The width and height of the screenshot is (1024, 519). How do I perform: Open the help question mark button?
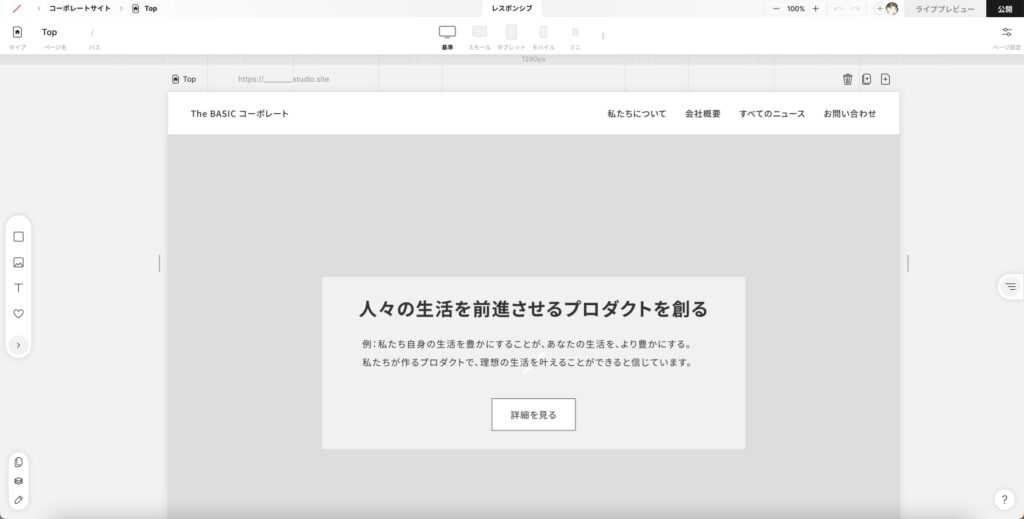tap(1004, 500)
